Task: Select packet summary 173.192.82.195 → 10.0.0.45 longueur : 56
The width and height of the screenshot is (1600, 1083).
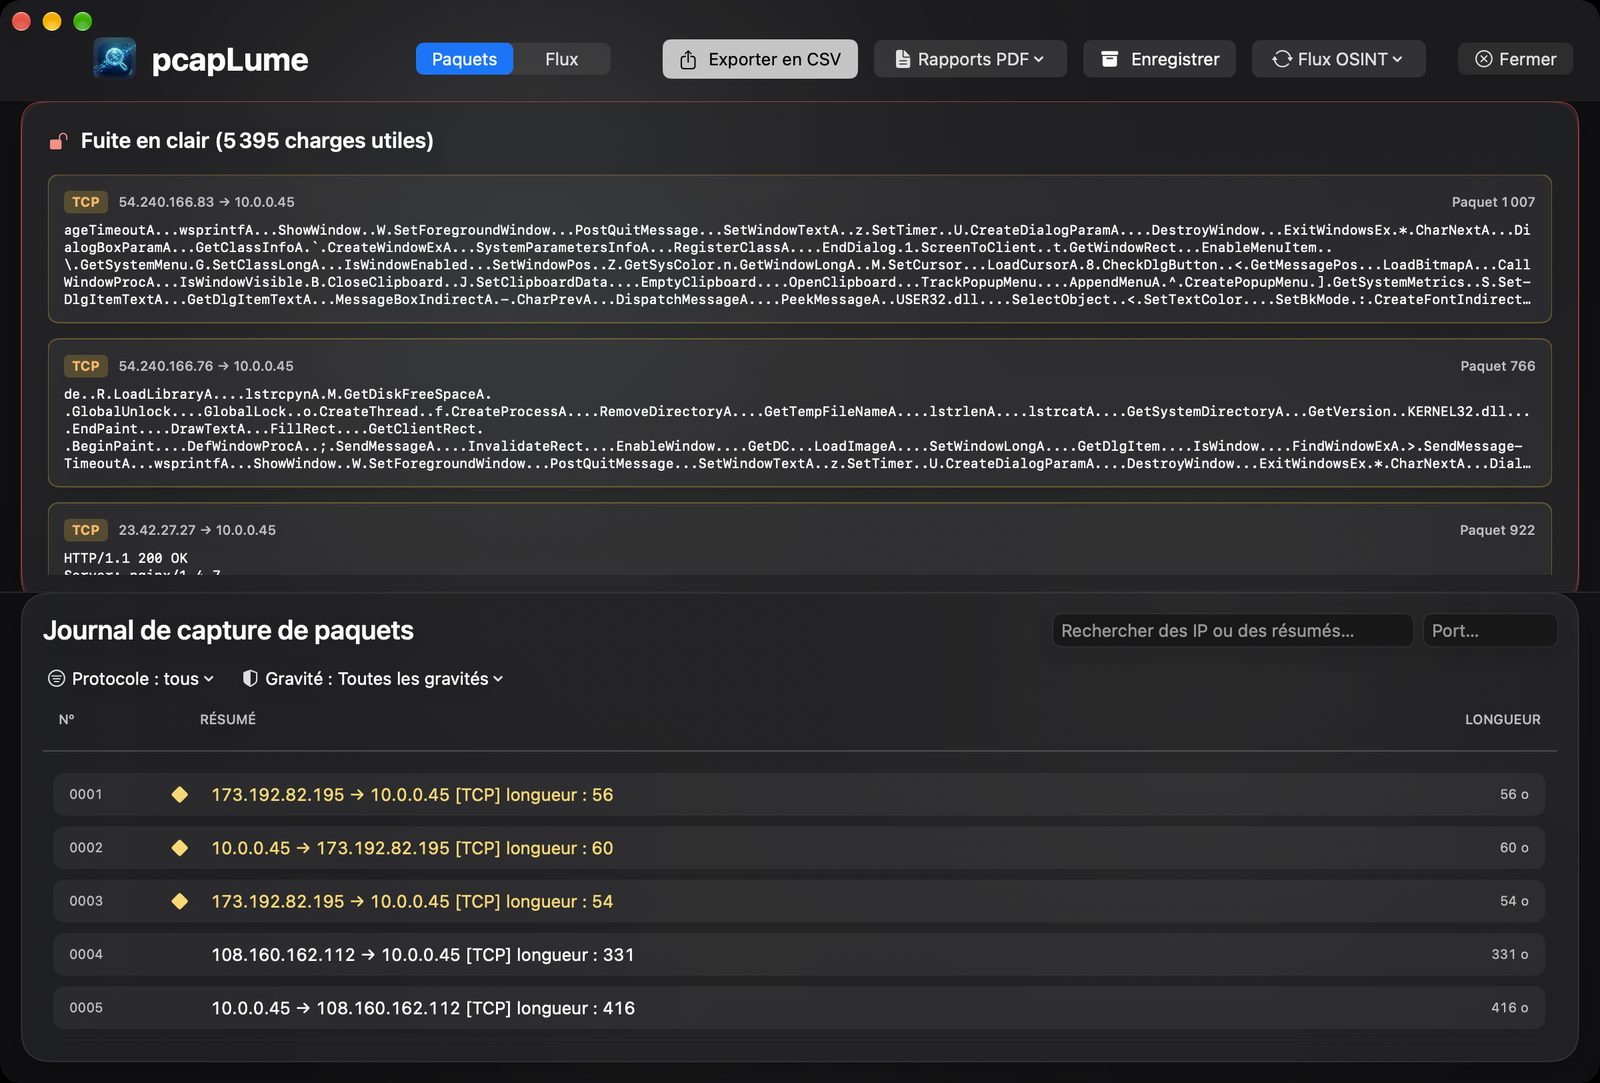Action: coord(412,794)
